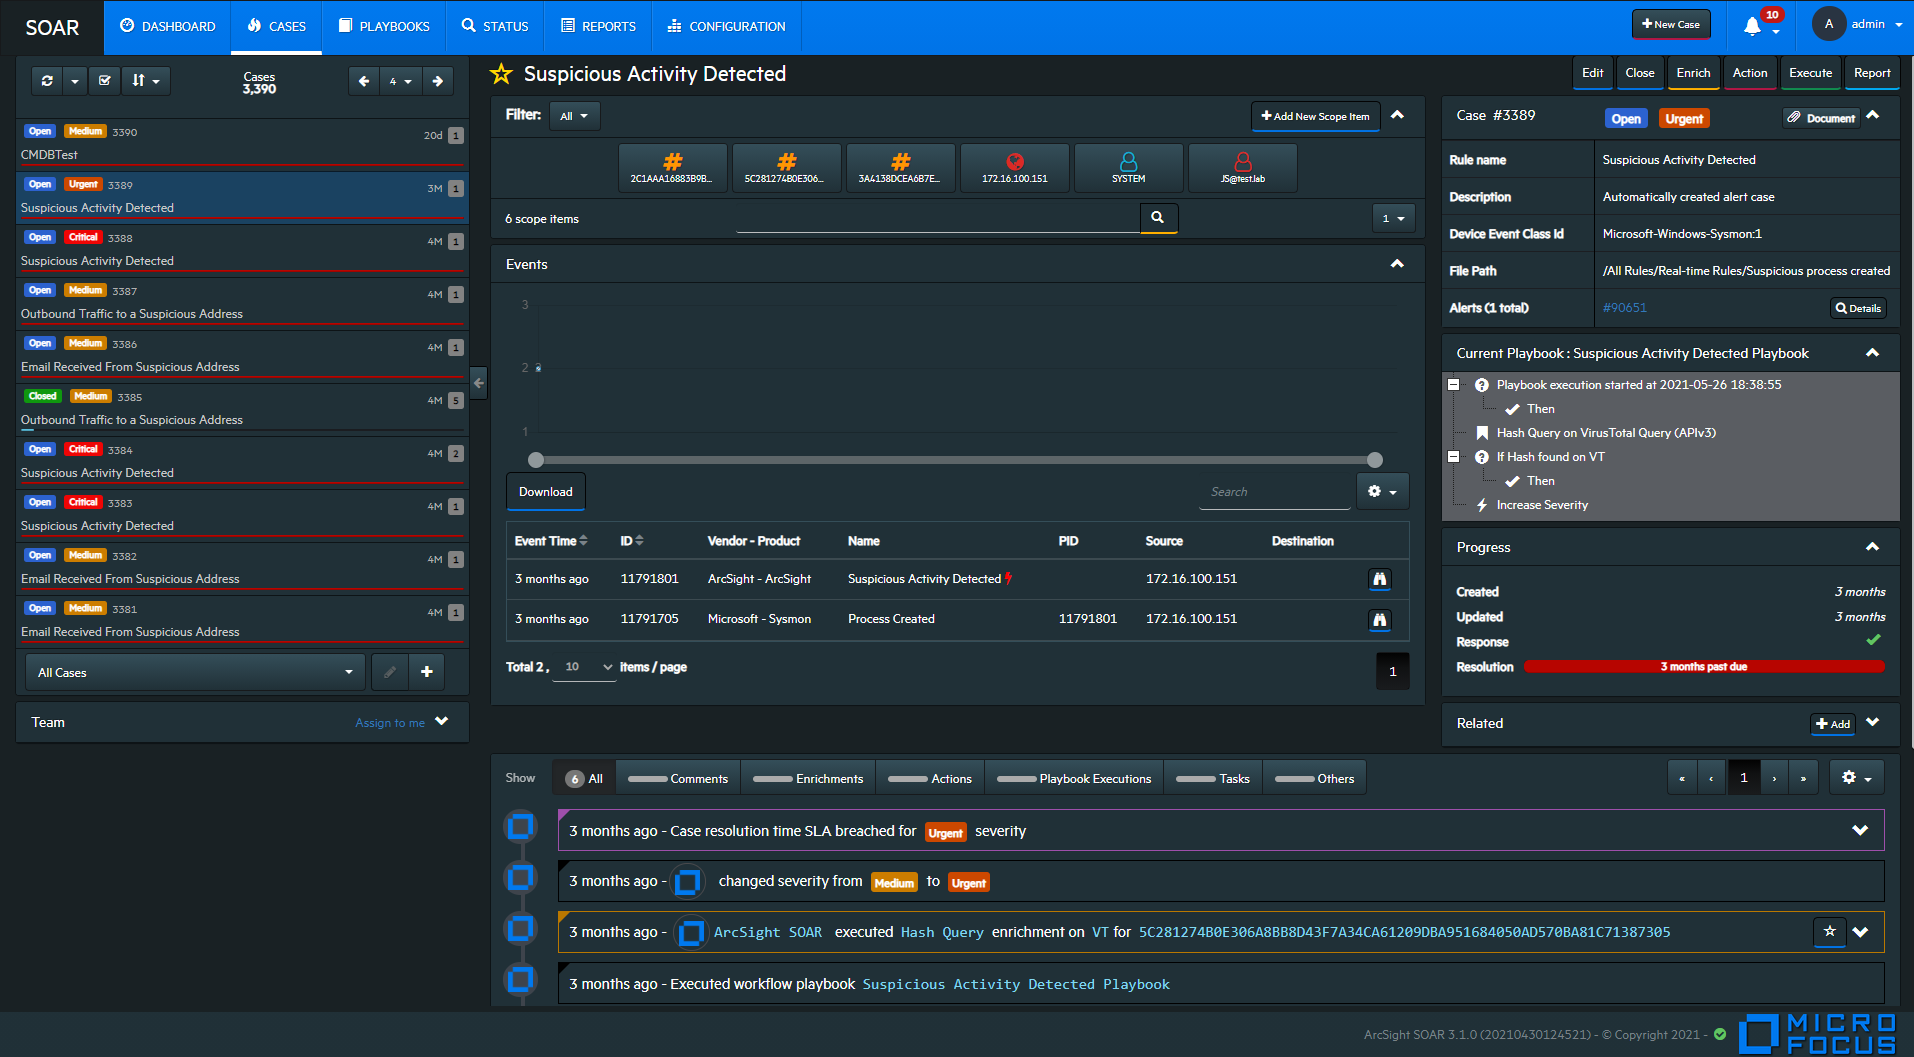The image size is (1914, 1057).
Task: Click binoculars icon for Process Created event
Action: tap(1379, 620)
